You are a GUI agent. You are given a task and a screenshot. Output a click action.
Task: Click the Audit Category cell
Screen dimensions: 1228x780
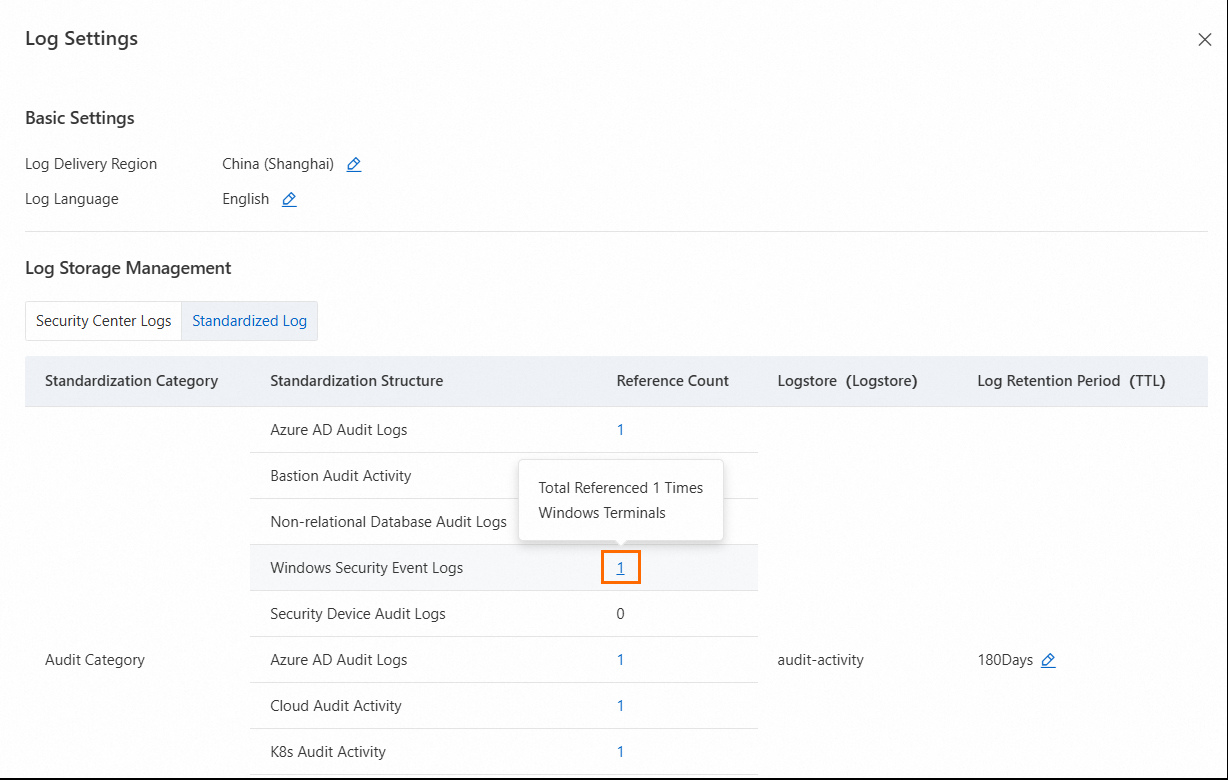coord(95,660)
